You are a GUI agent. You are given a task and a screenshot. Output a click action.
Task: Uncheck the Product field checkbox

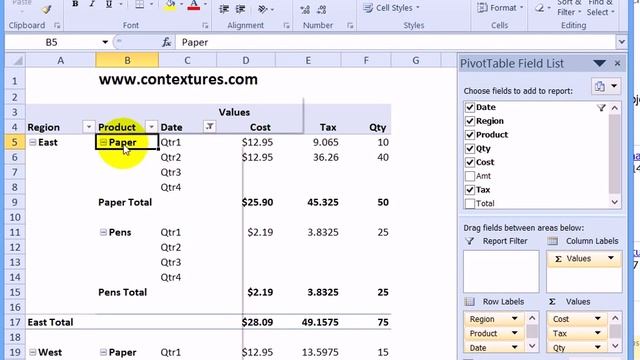pos(470,135)
